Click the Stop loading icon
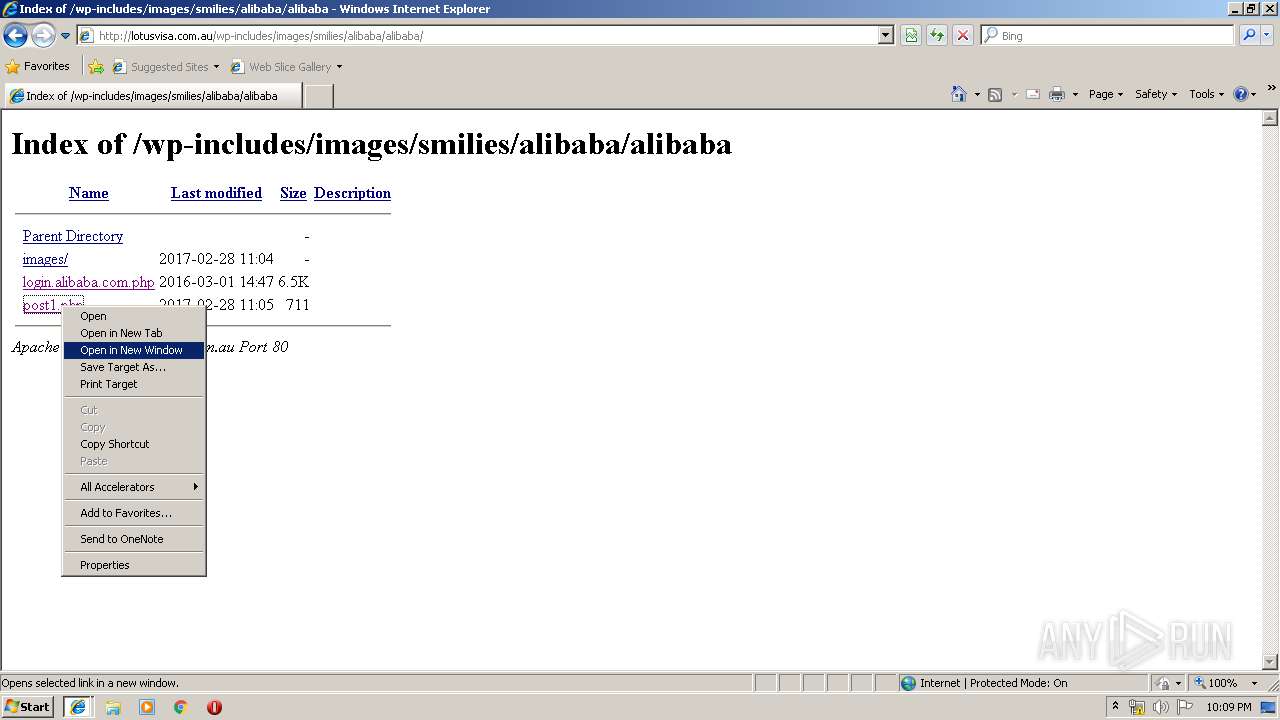This screenshot has width=1280, height=720. tap(962, 36)
